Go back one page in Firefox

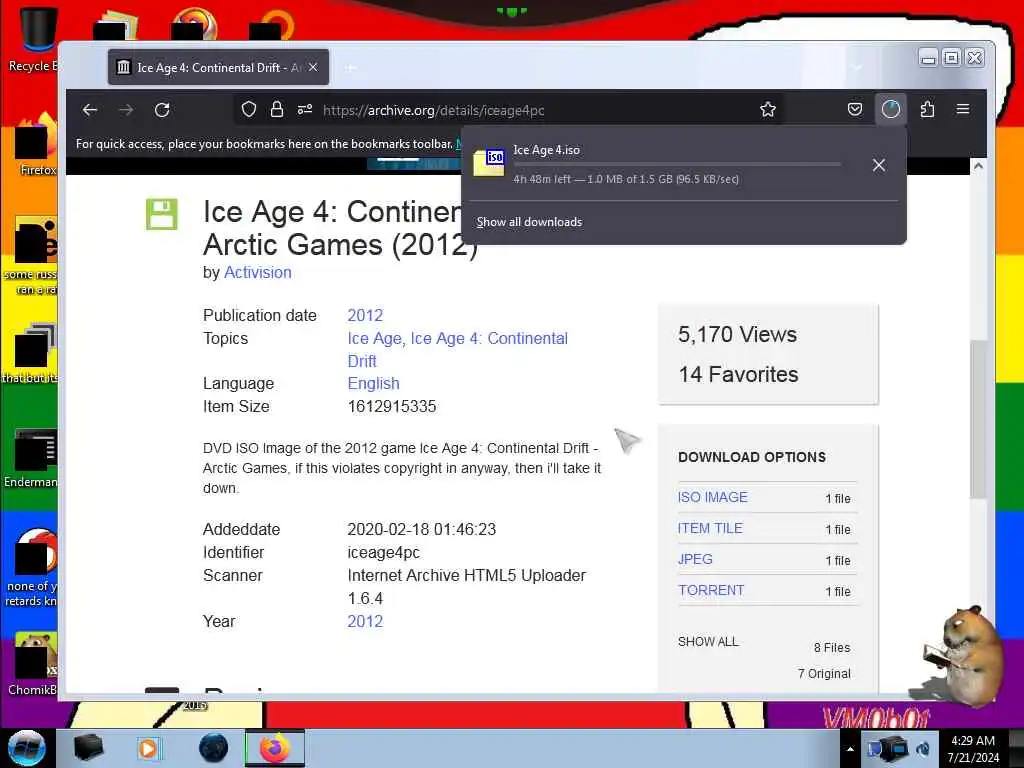pos(90,110)
